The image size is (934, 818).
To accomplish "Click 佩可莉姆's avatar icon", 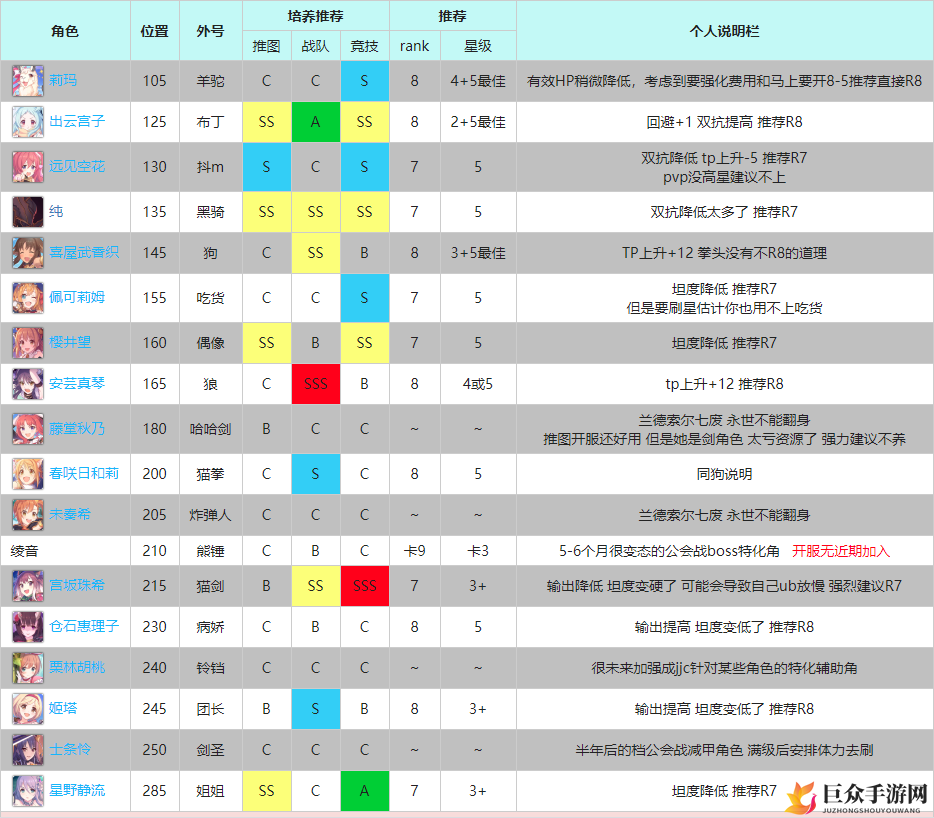I will click(x=28, y=298).
